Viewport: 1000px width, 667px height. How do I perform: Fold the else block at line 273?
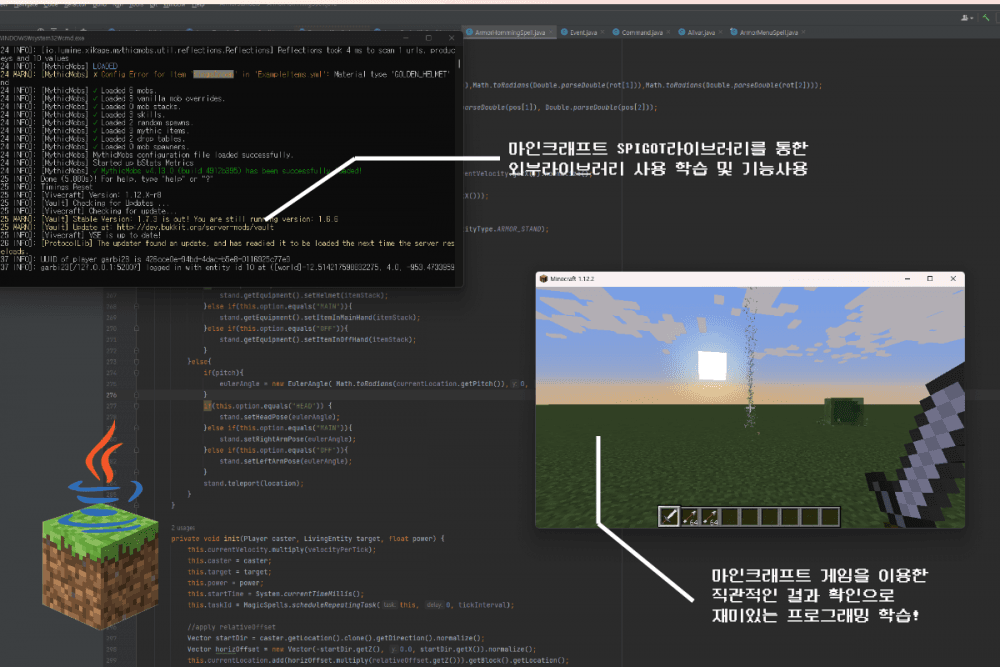136,362
